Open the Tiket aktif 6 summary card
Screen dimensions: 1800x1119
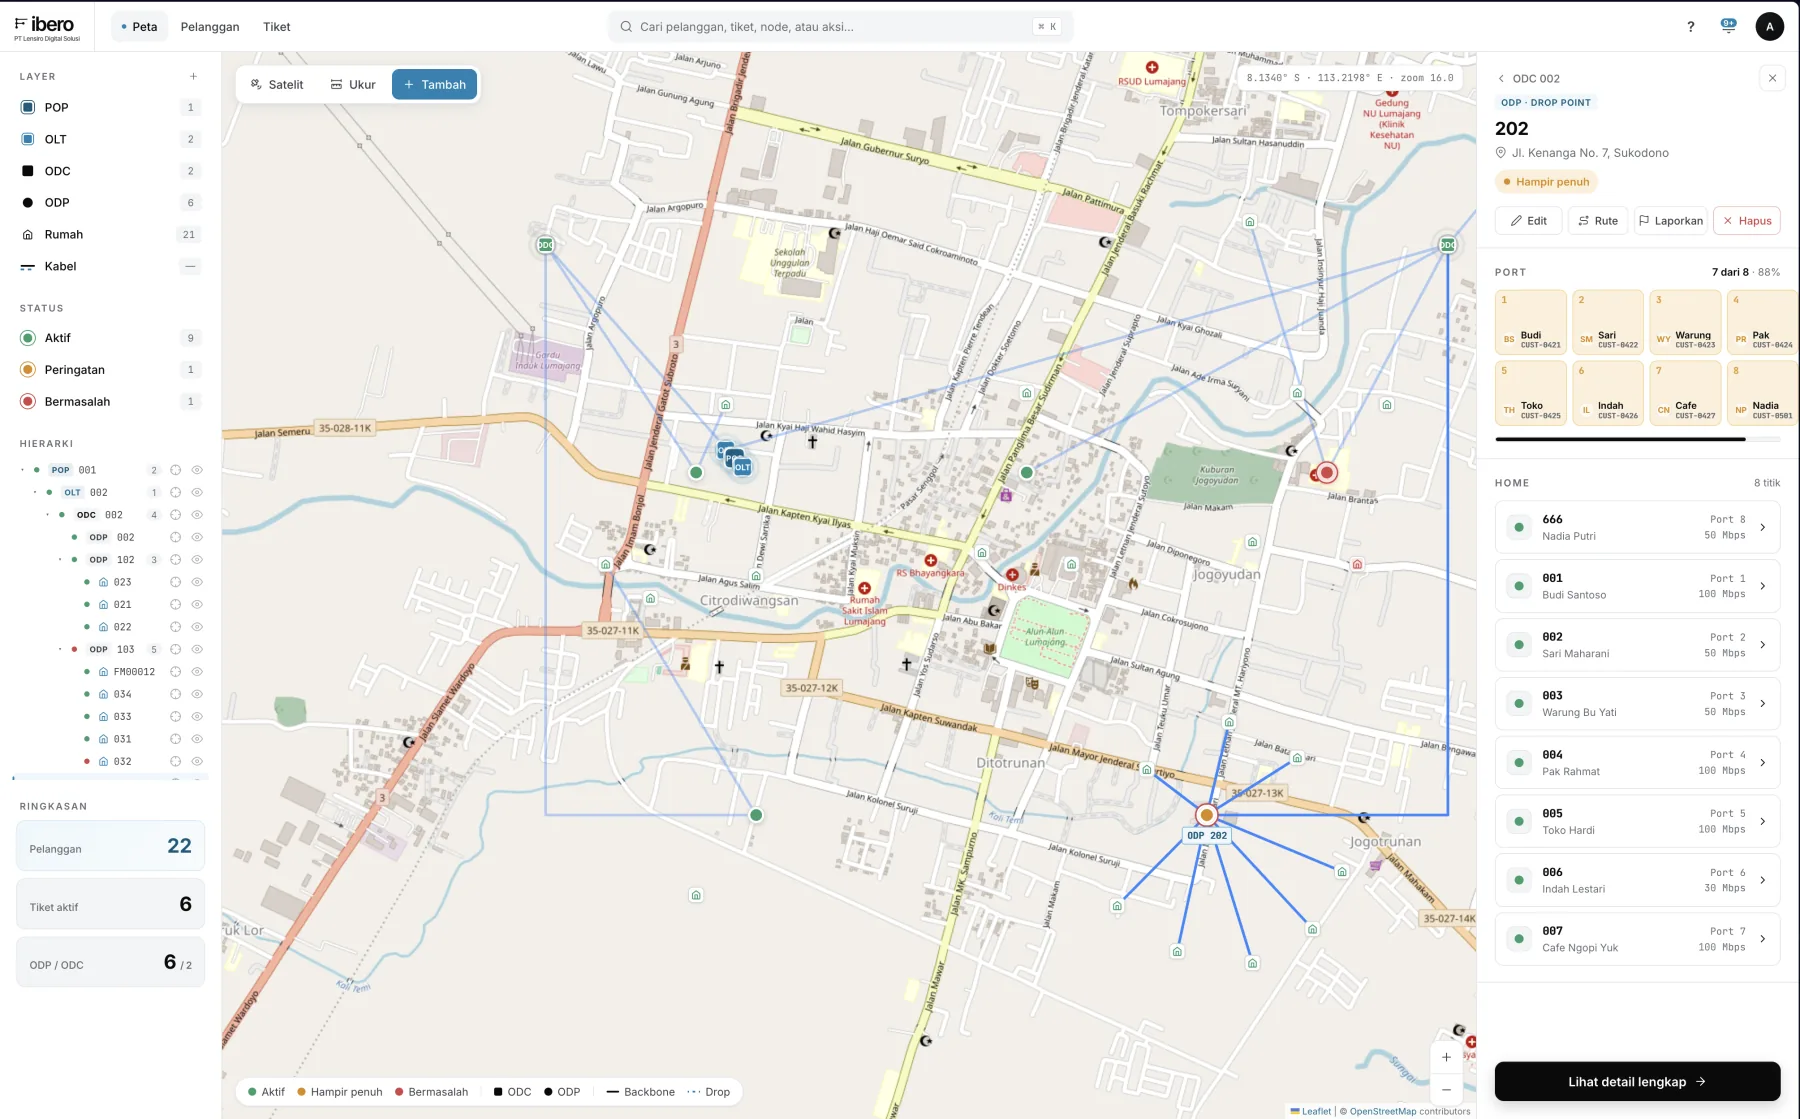(110, 904)
